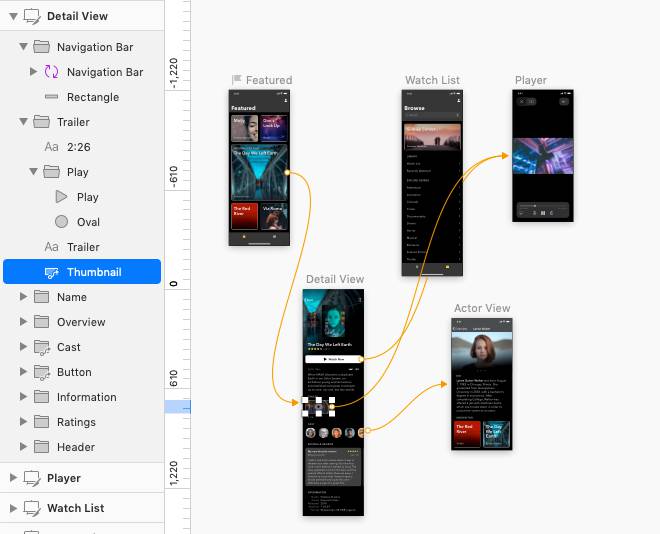Image resolution: width=660 pixels, height=534 pixels.
Task: Expand the Navigation Bar symbol layer
Action: 33,72
